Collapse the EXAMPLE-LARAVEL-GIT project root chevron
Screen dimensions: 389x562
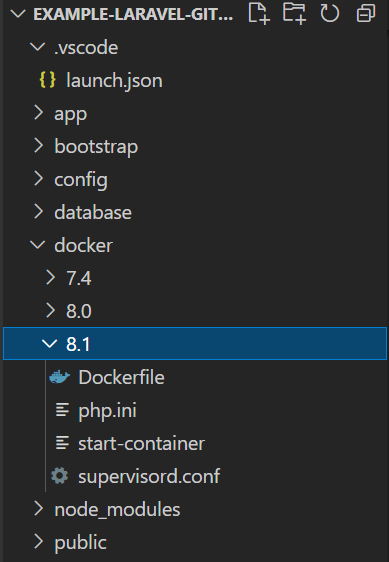pyautogui.click(x=18, y=14)
